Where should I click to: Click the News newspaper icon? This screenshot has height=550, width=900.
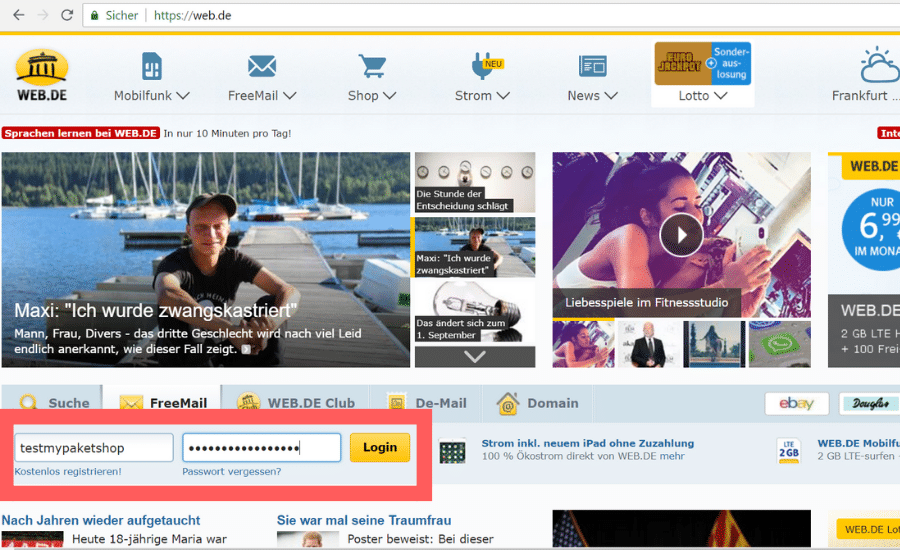point(592,66)
